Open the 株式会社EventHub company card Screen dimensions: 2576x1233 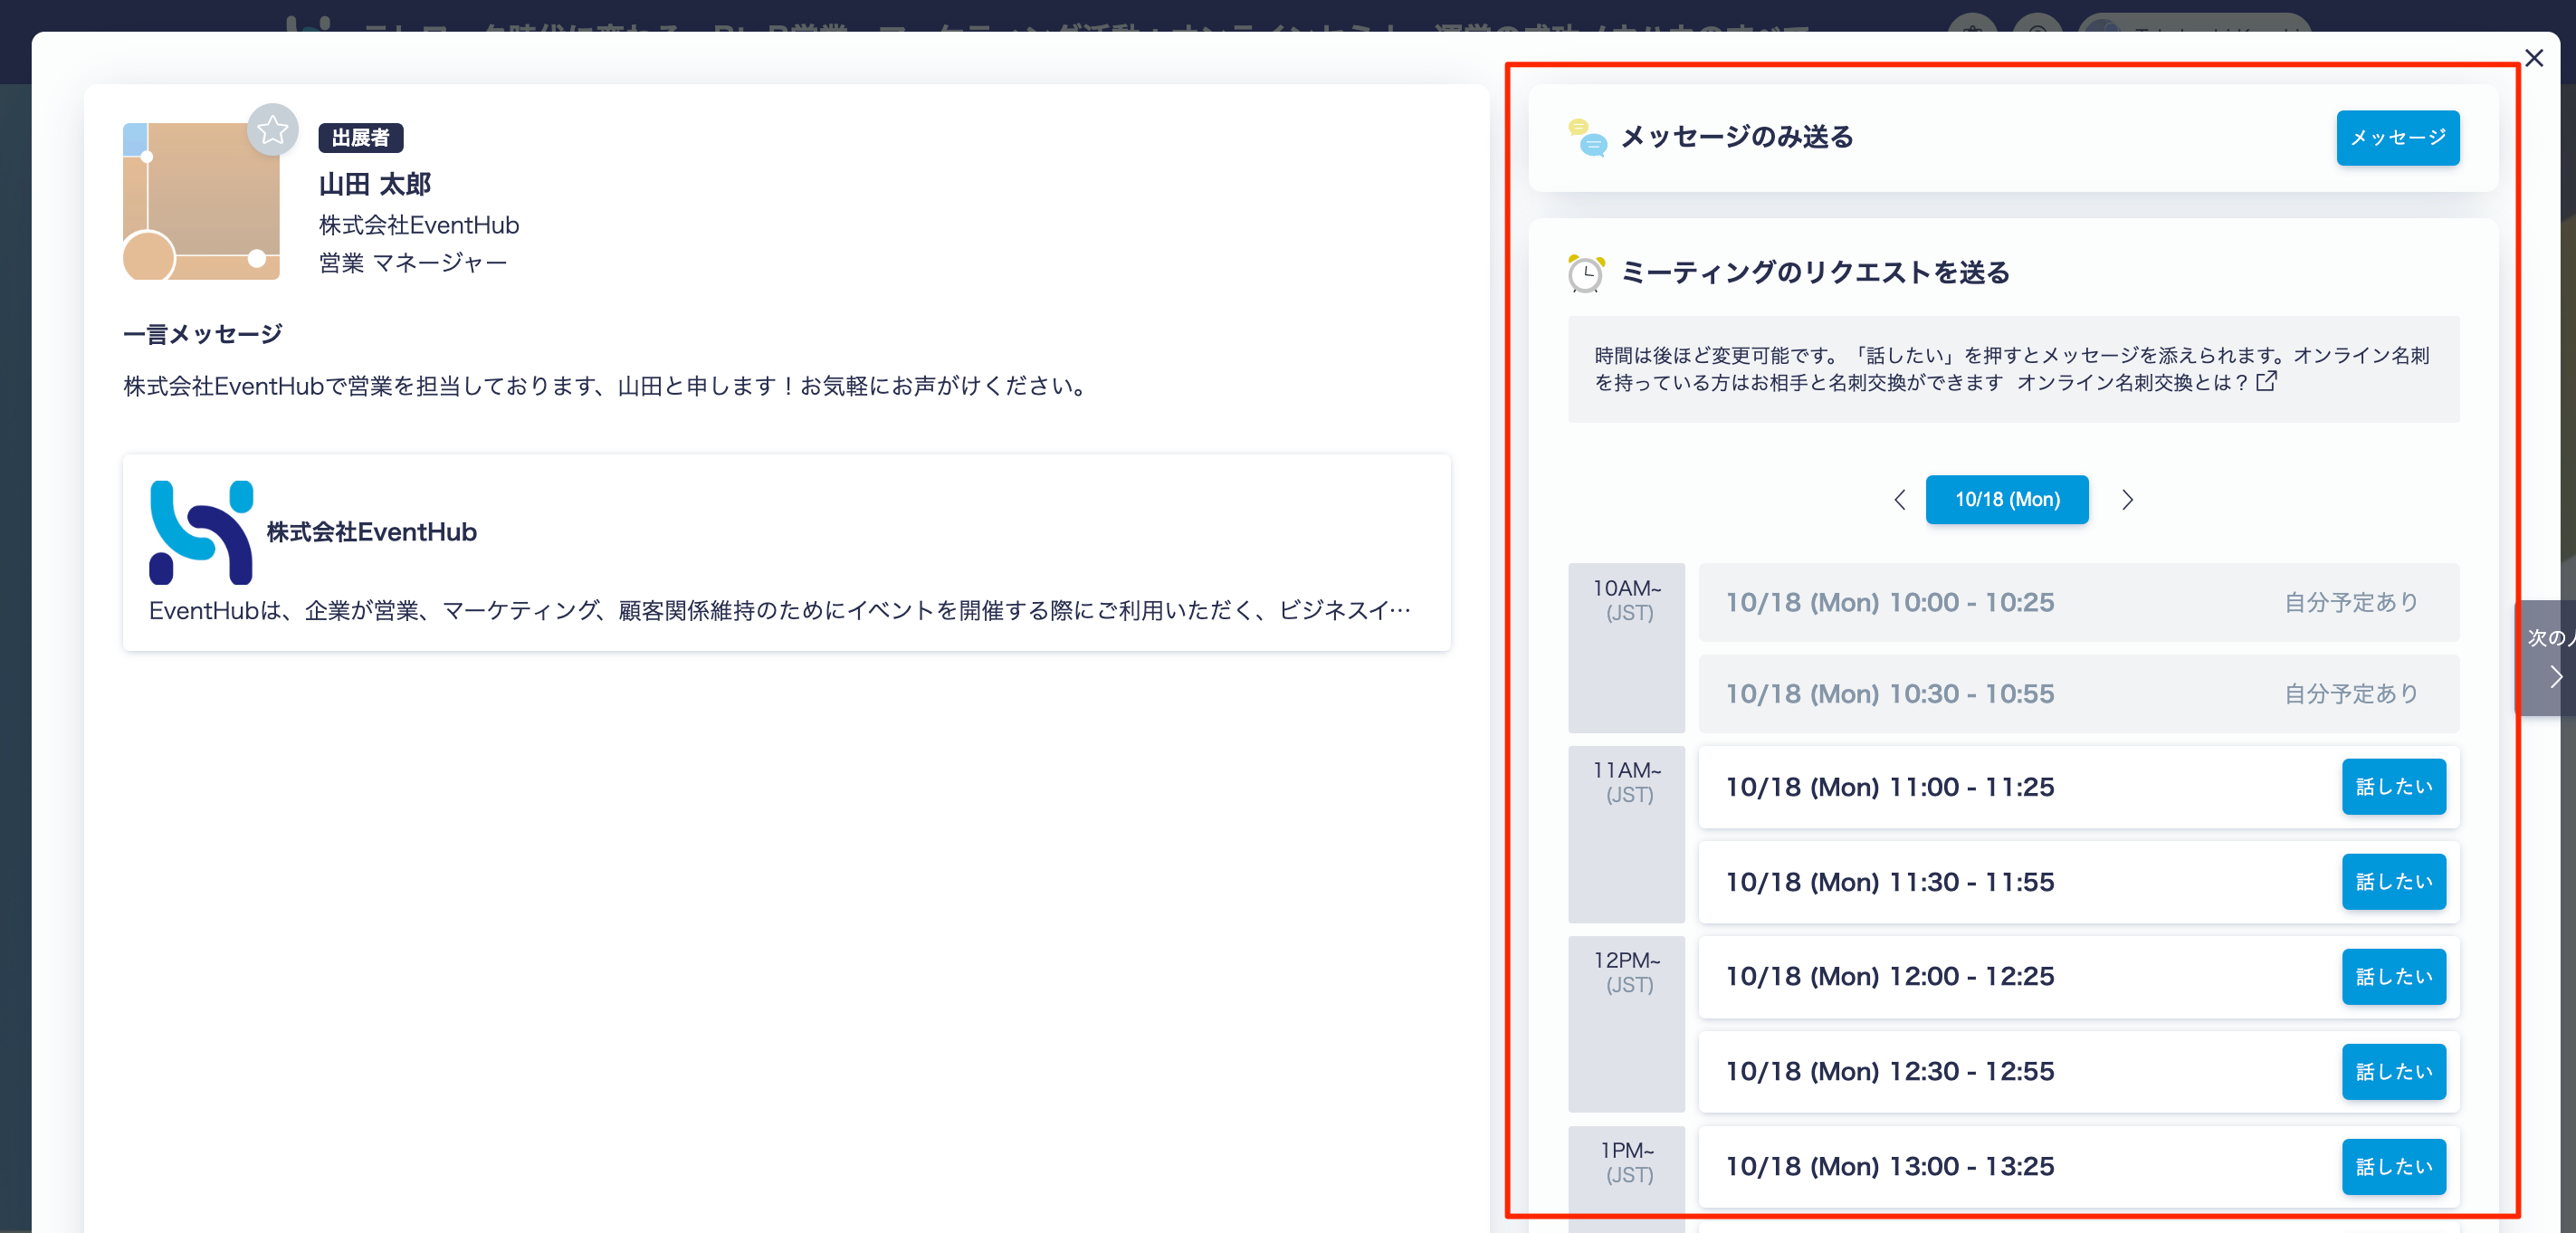click(786, 553)
